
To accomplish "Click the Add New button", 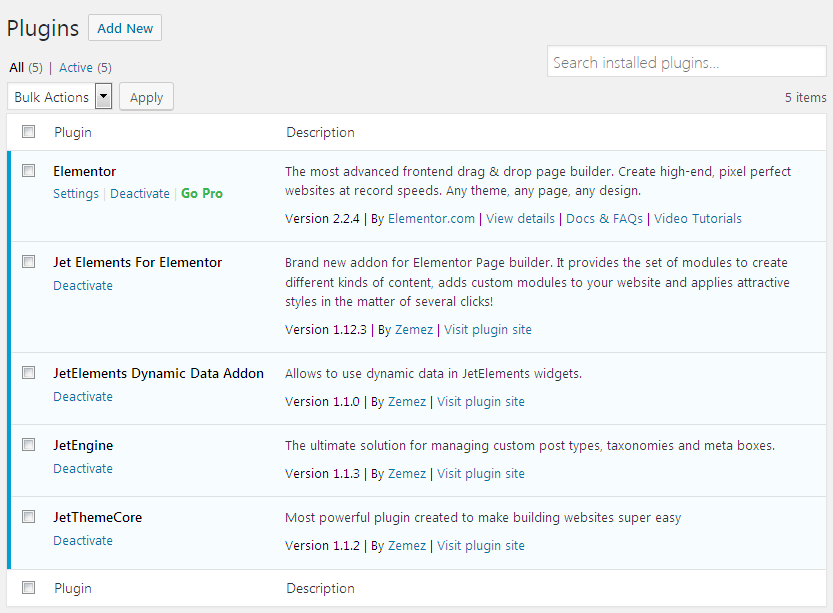I will [x=124, y=28].
